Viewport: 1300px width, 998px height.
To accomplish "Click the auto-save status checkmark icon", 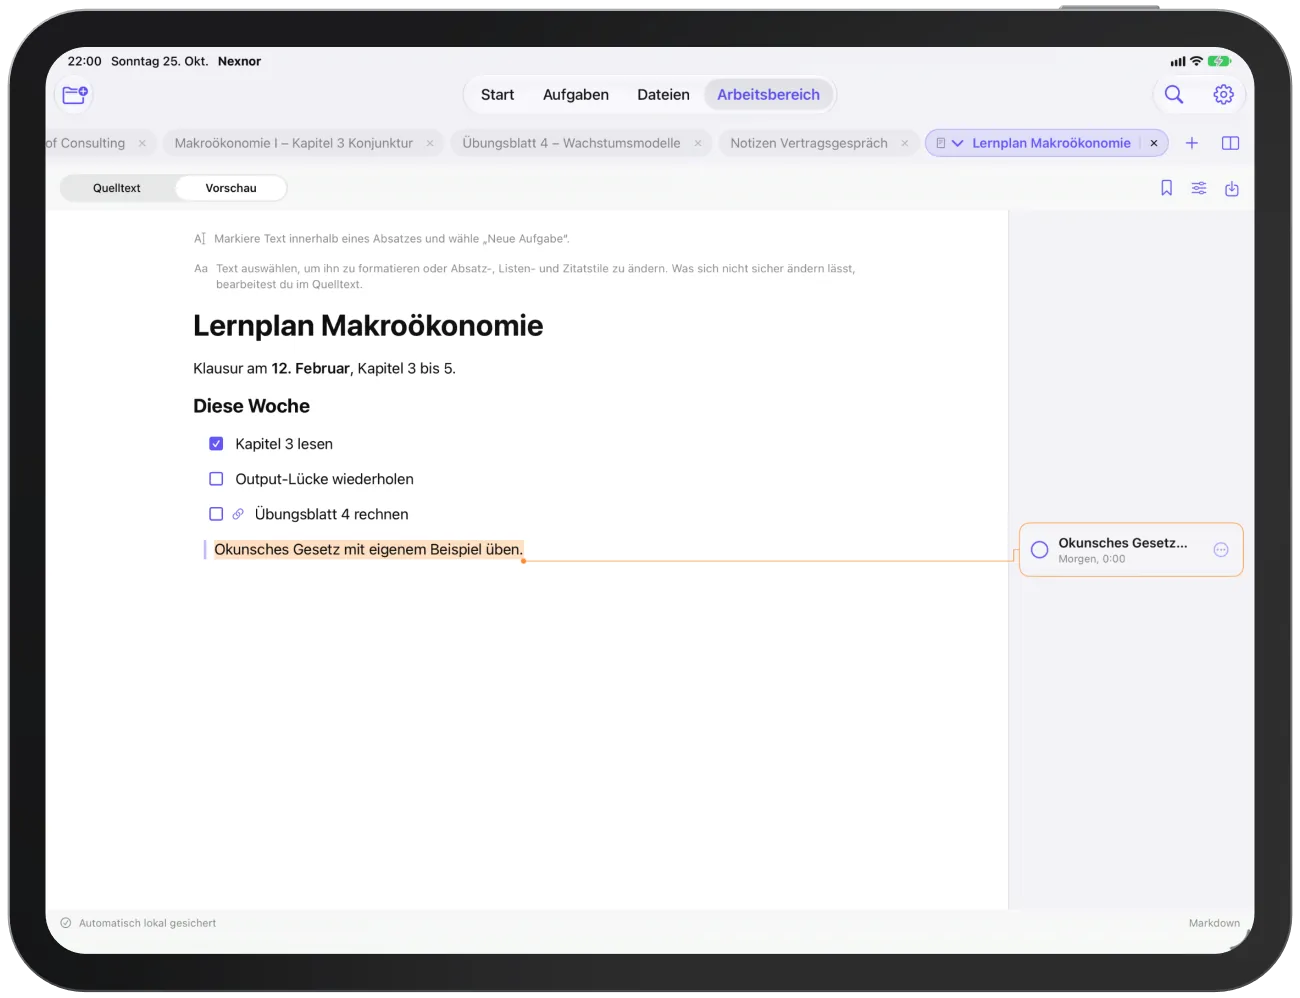I will (x=66, y=923).
